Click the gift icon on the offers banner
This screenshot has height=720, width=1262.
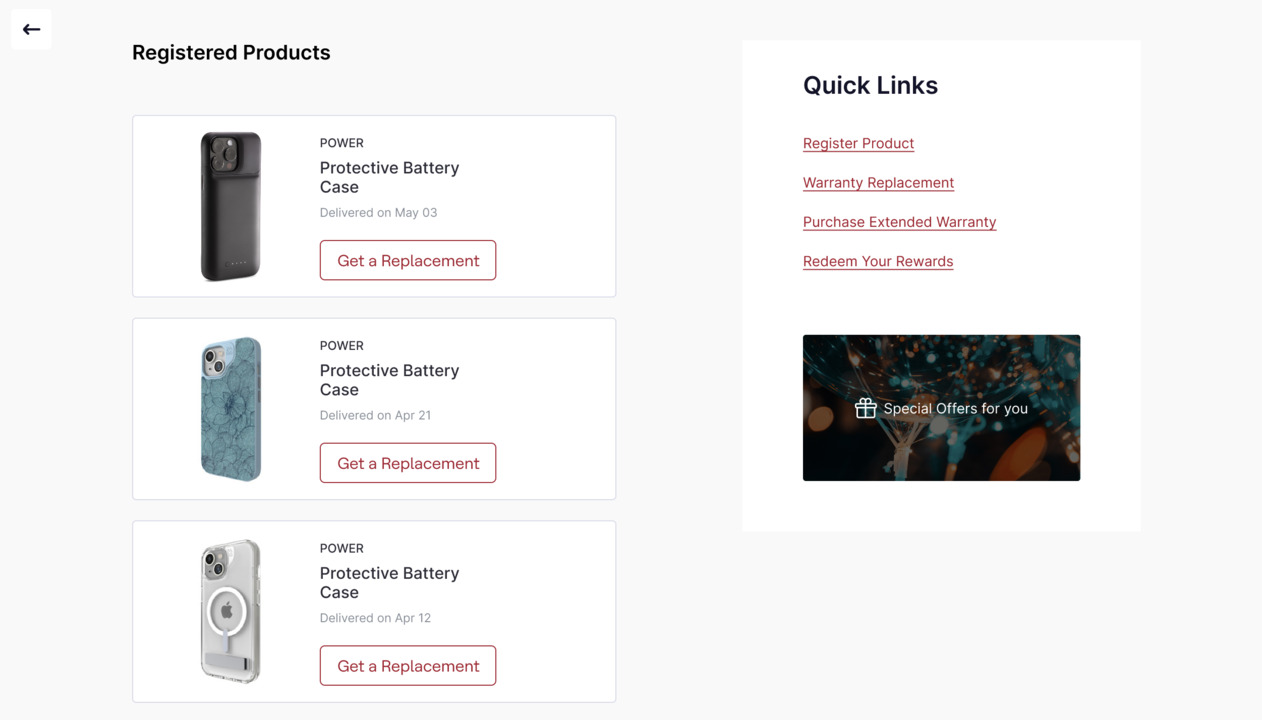865,408
